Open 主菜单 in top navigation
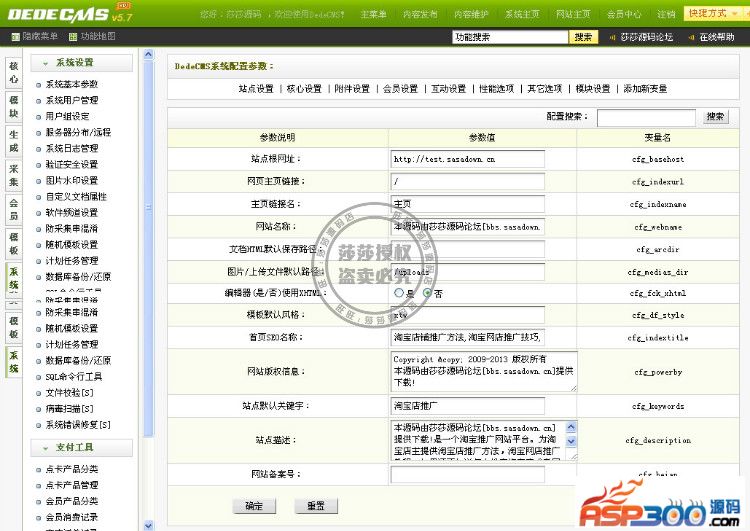750x531 pixels. click(374, 14)
